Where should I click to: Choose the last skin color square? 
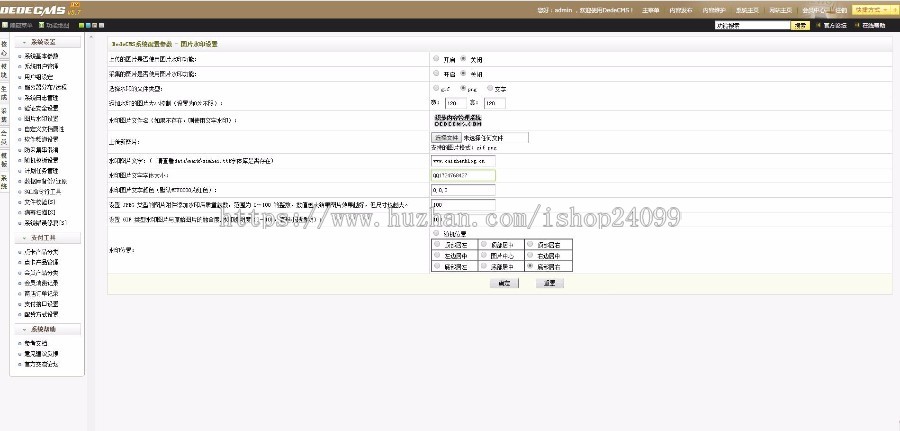[102, 25]
